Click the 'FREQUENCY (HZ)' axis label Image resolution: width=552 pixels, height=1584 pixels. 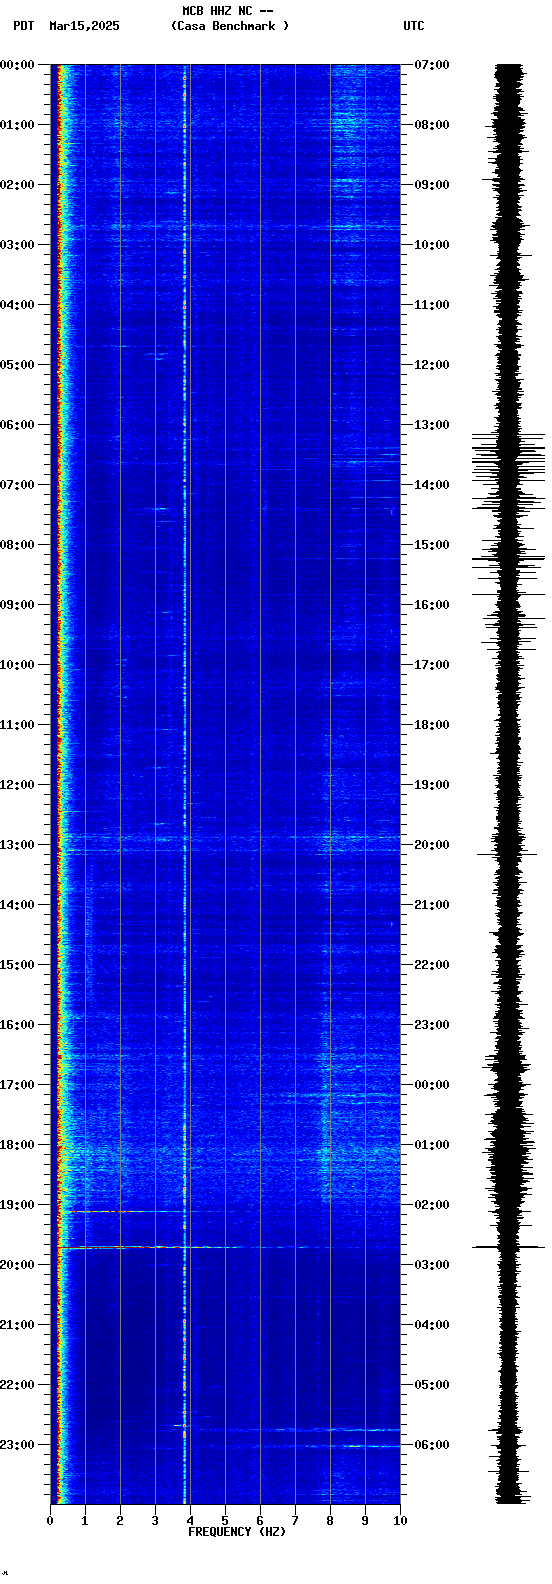pos(237,1532)
